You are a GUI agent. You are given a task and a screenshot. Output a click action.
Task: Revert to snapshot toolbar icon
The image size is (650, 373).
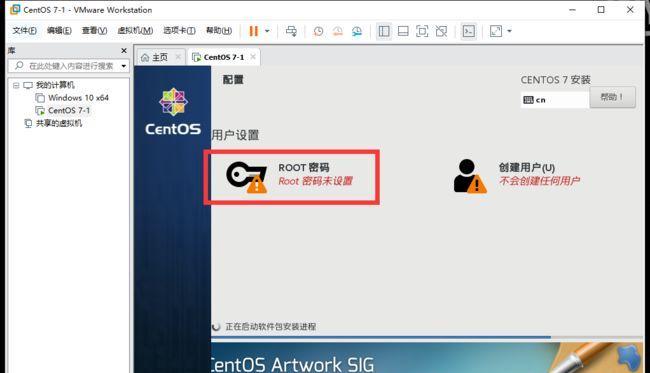click(338, 31)
